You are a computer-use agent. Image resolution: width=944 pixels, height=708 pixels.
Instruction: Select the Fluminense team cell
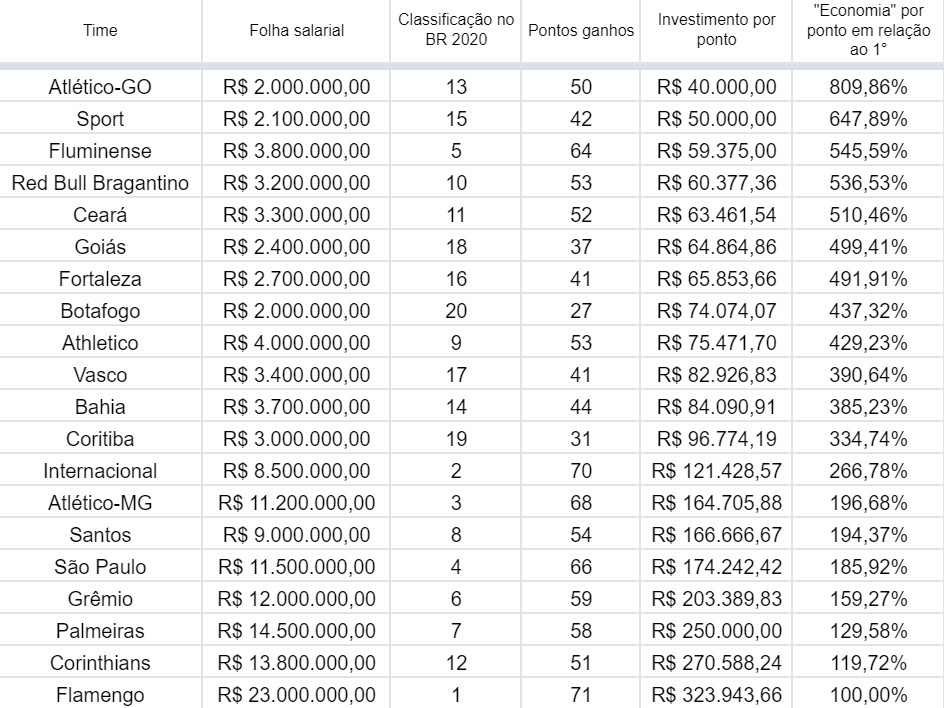pos(100,151)
